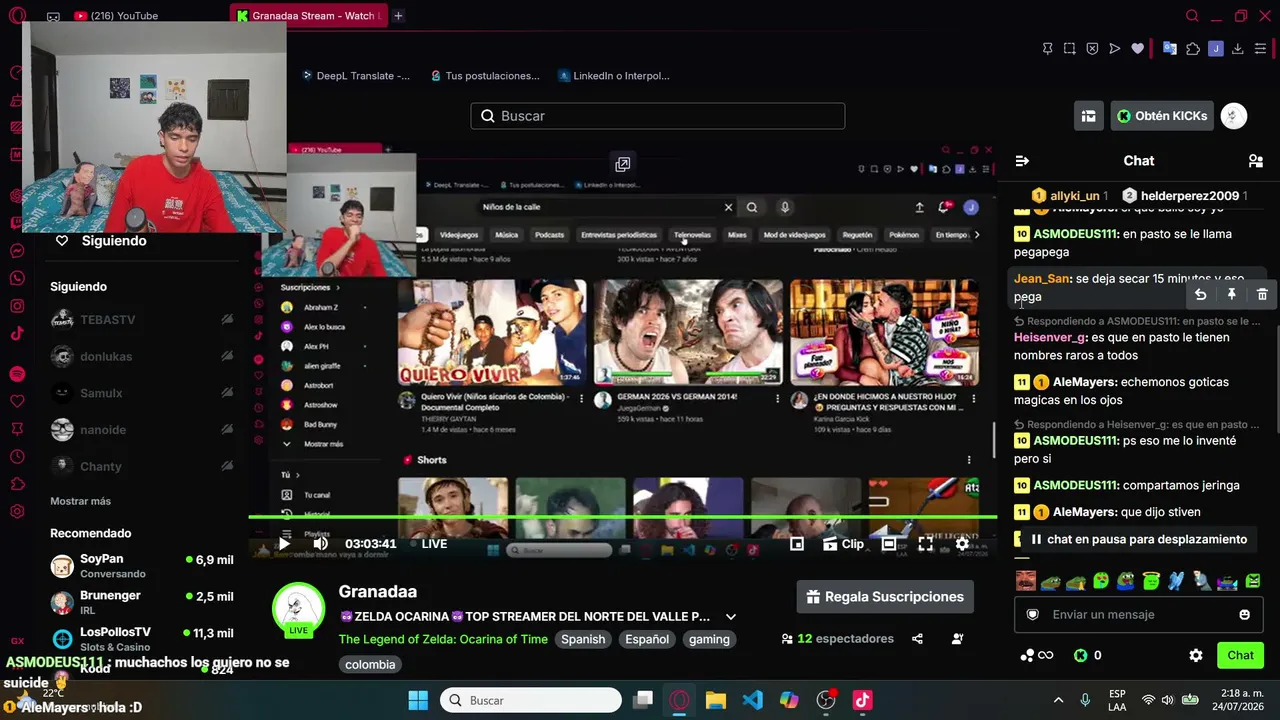Open the Kick profile avatar menu

coord(1234,116)
